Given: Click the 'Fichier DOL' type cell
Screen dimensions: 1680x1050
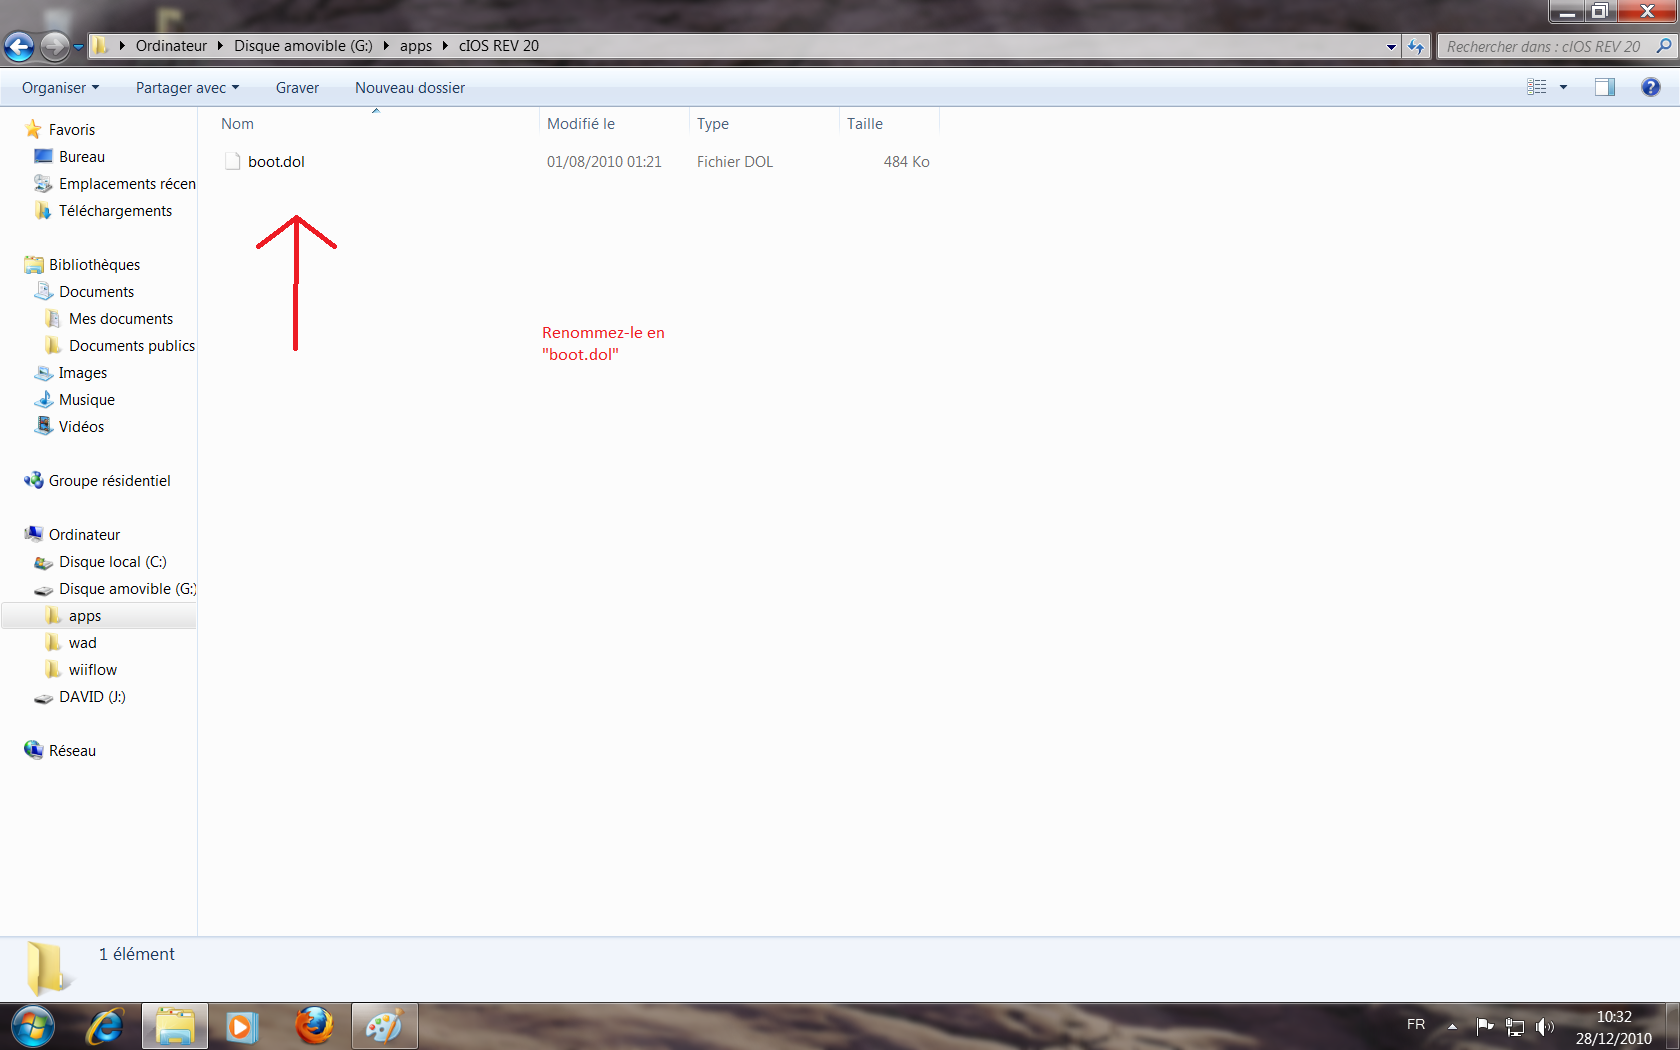Looking at the screenshot, I should click(735, 162).
